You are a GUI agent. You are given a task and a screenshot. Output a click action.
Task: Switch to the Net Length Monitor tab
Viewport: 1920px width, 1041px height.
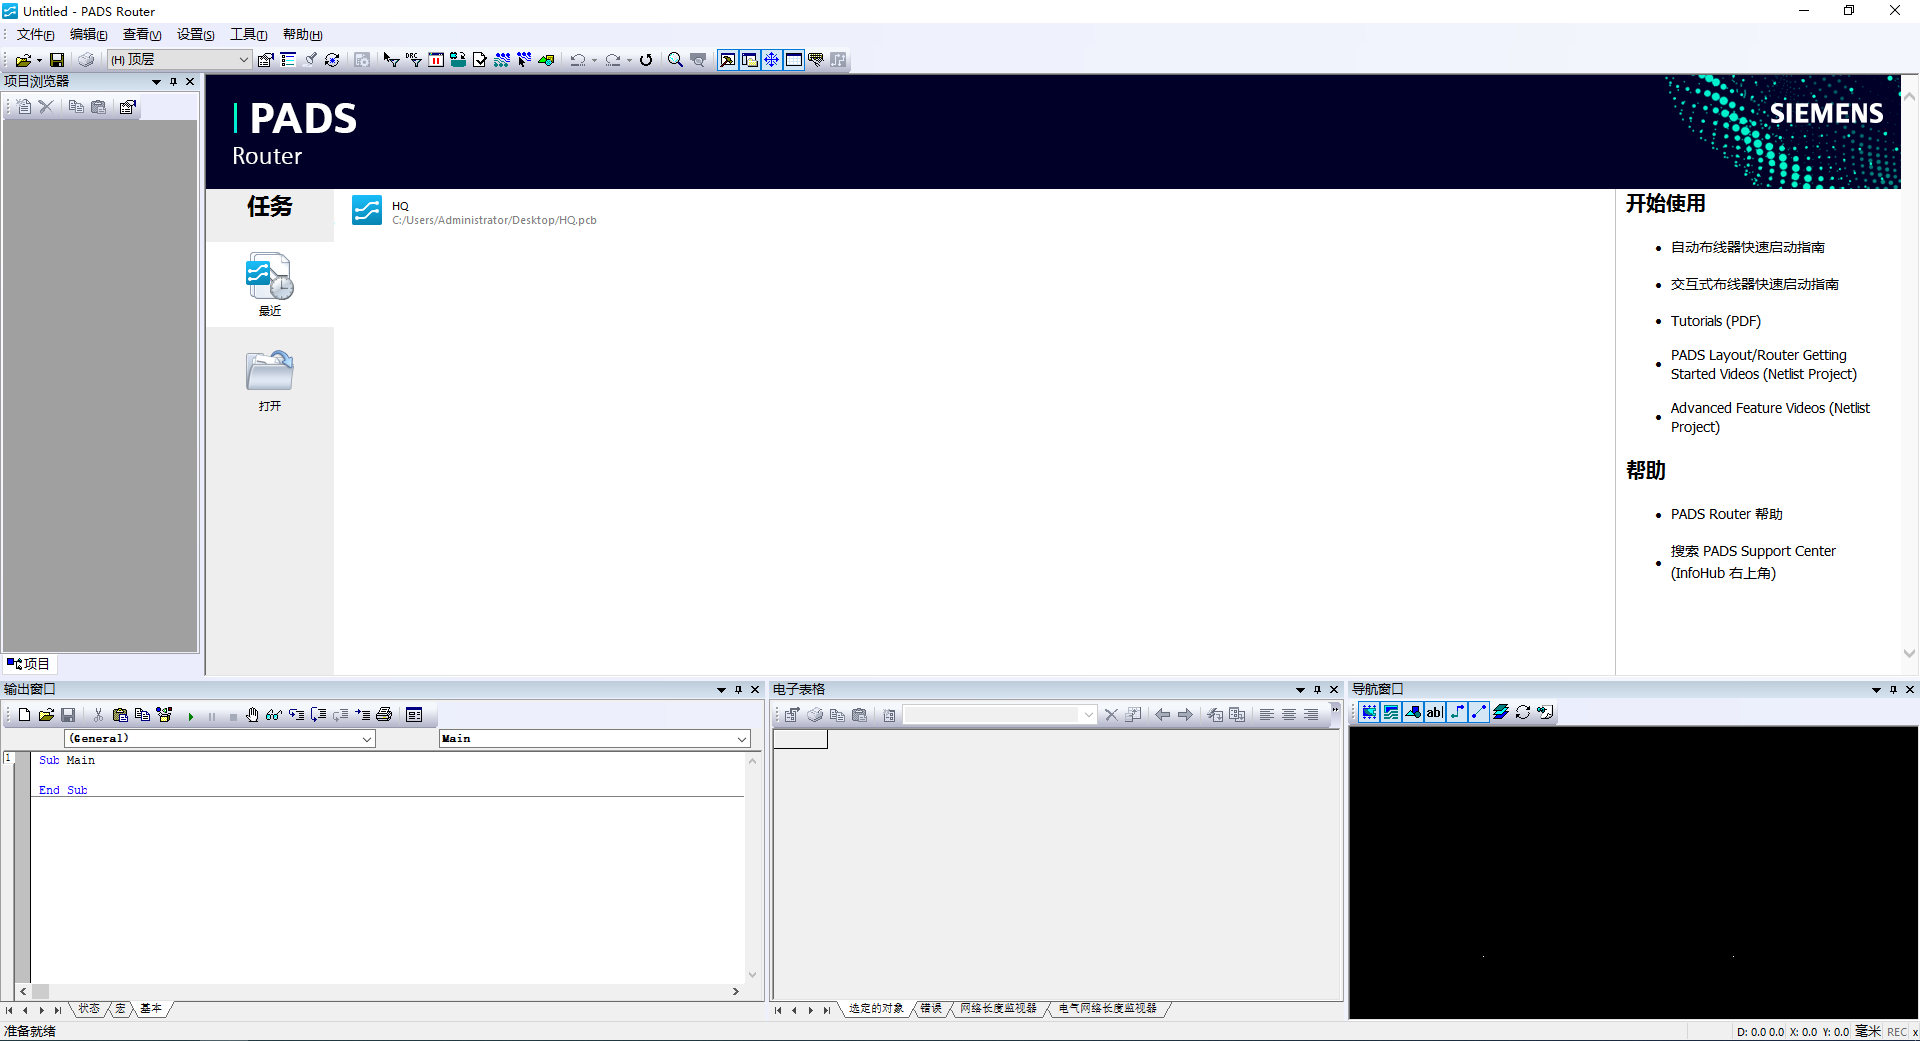tap(998, 1009)
